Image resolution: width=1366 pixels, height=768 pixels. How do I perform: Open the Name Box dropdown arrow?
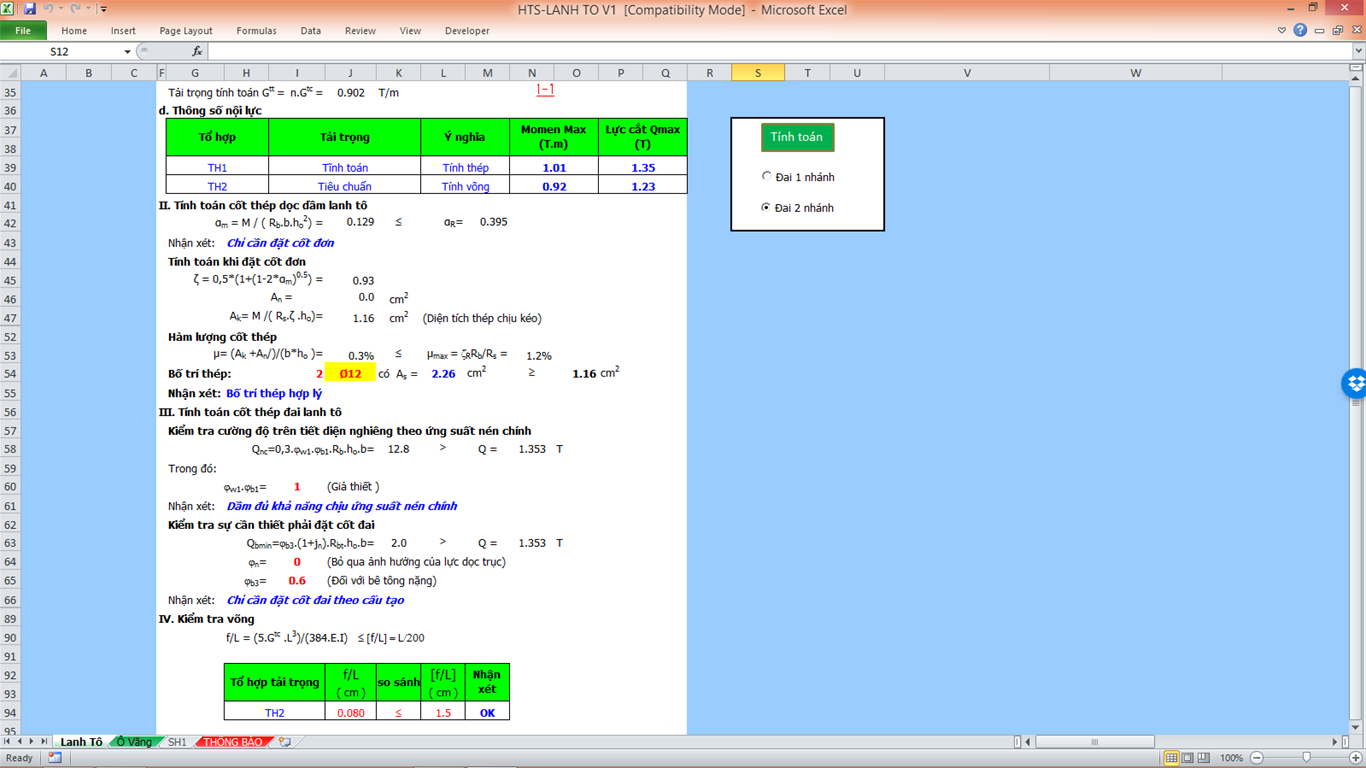(127, 52)
